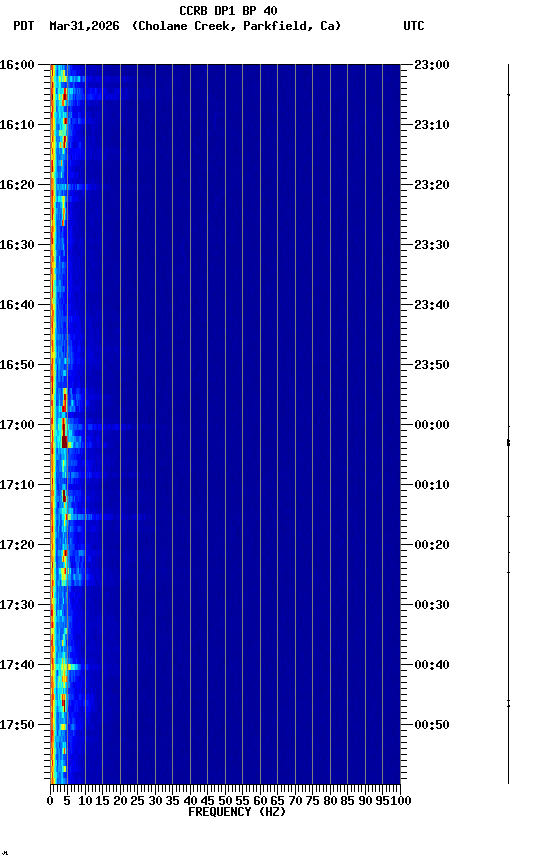Click the '65' frequency axis tick label
This screenshot has width=552, height=864.
coord(278,802)
